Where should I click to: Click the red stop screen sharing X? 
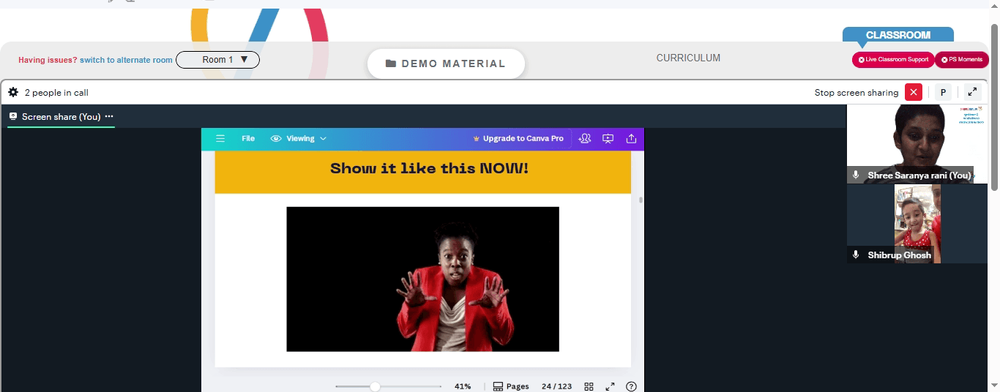coord(913,92)
